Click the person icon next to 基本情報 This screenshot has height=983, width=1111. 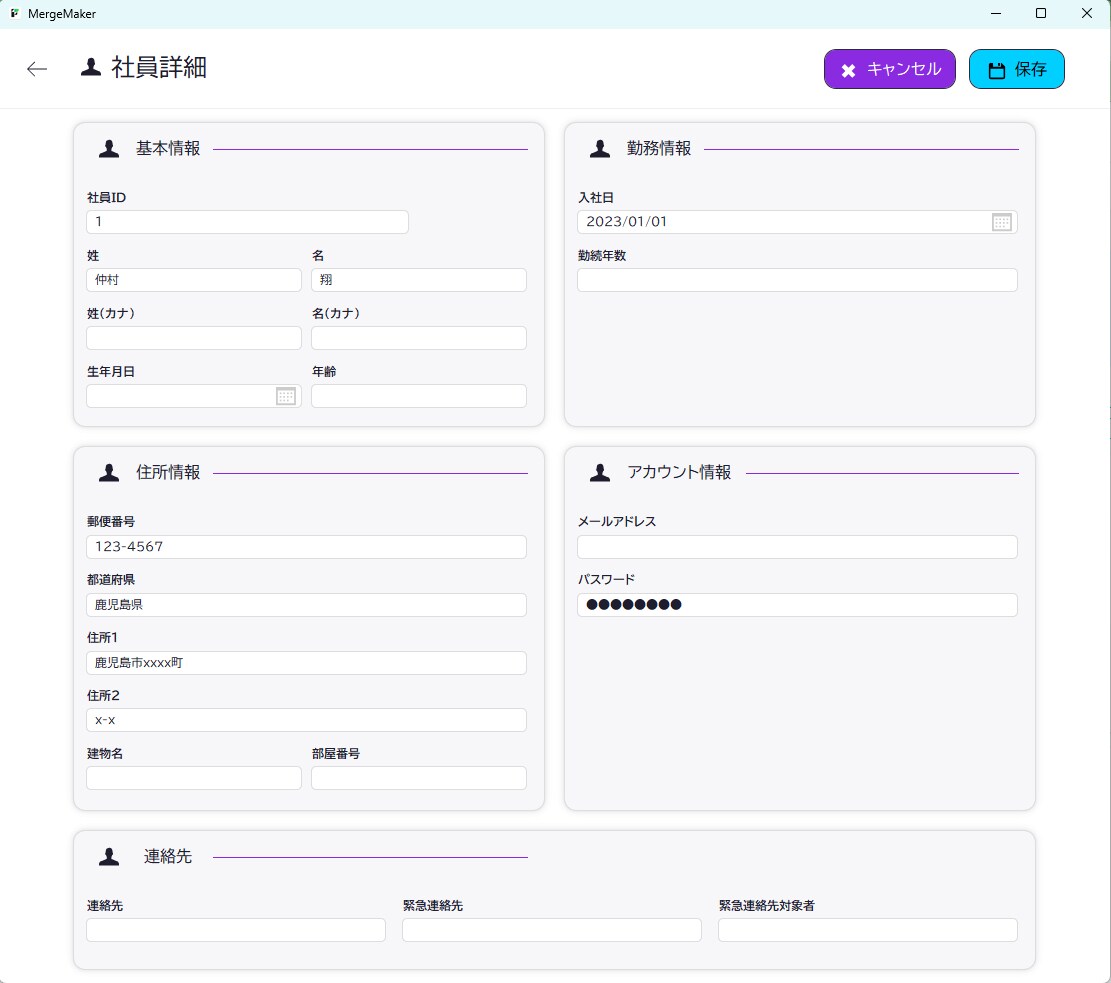click(108, 149)
